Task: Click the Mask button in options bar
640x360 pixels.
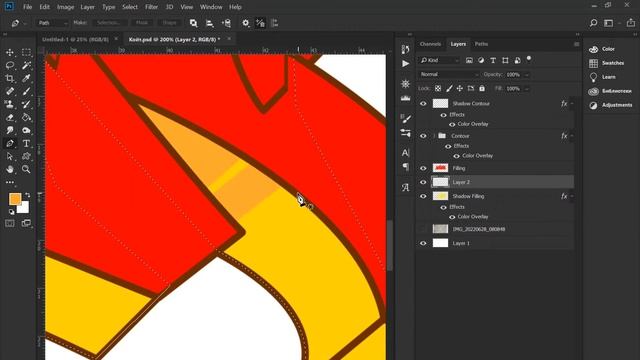Action: pos(142,23)
